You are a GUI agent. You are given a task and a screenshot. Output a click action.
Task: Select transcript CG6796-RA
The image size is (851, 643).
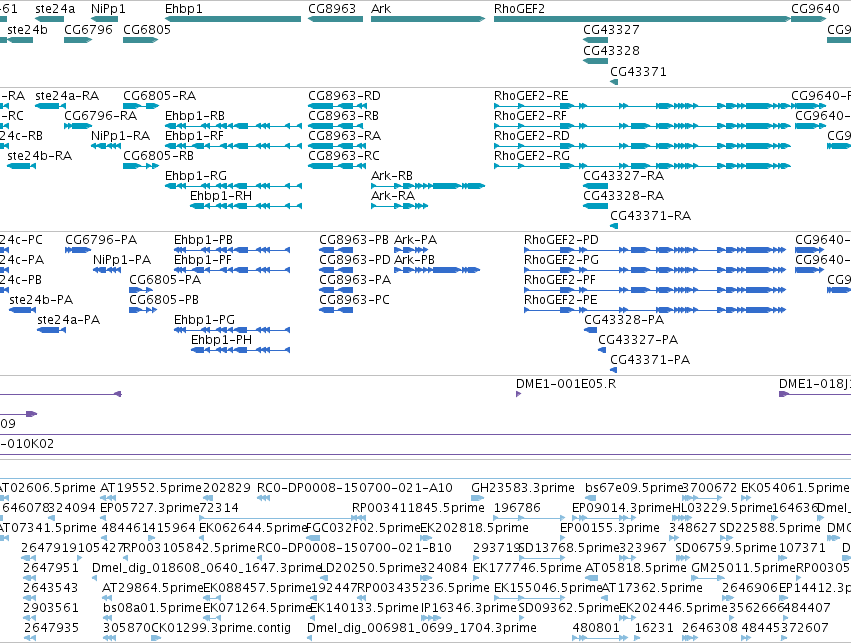[x=78, y=126]
